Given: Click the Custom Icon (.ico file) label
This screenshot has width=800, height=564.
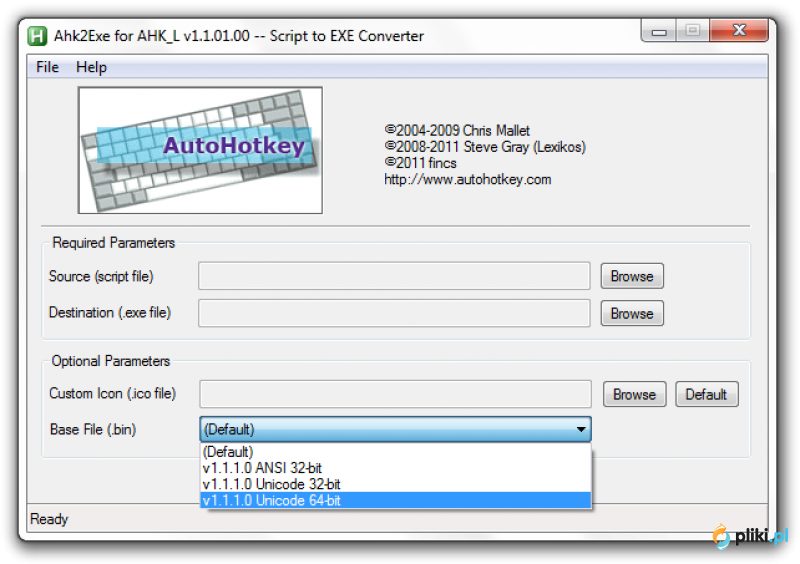Looking at the screenshot, I should pos(112,394).
